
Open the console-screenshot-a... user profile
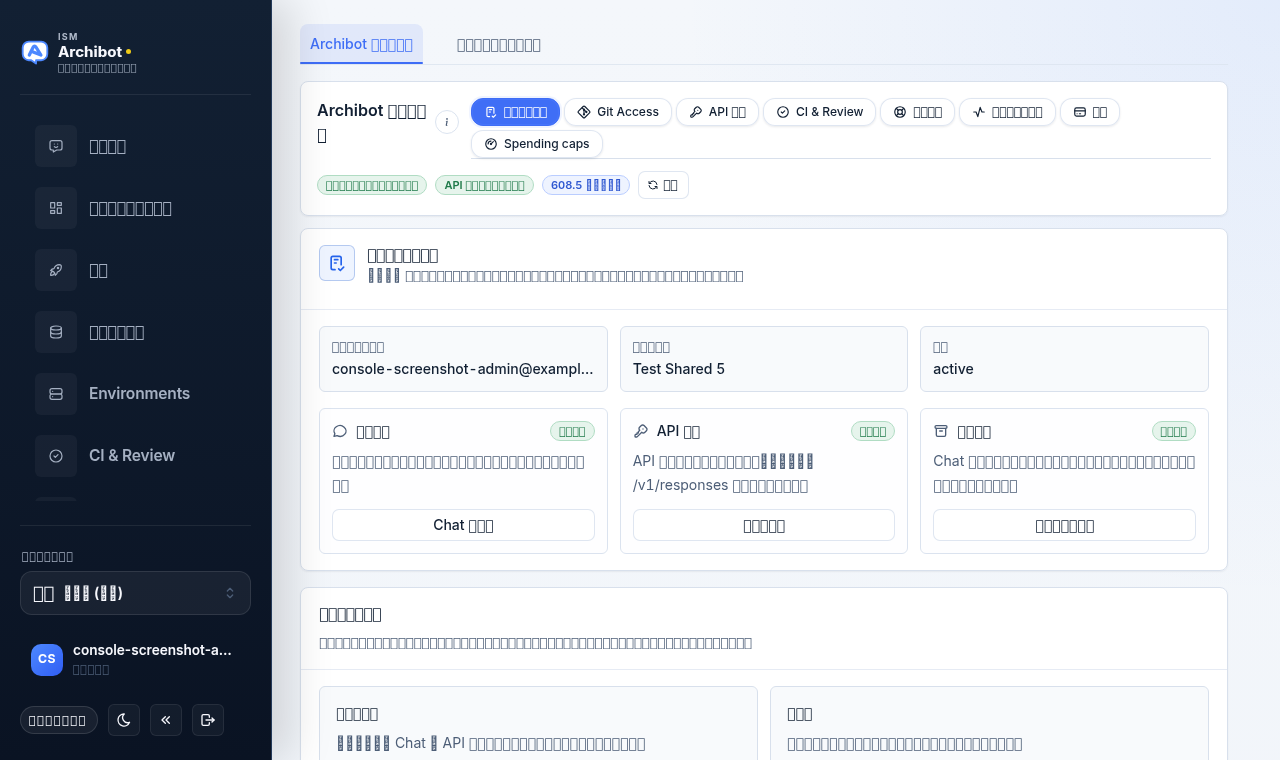[x=135, y=659]
